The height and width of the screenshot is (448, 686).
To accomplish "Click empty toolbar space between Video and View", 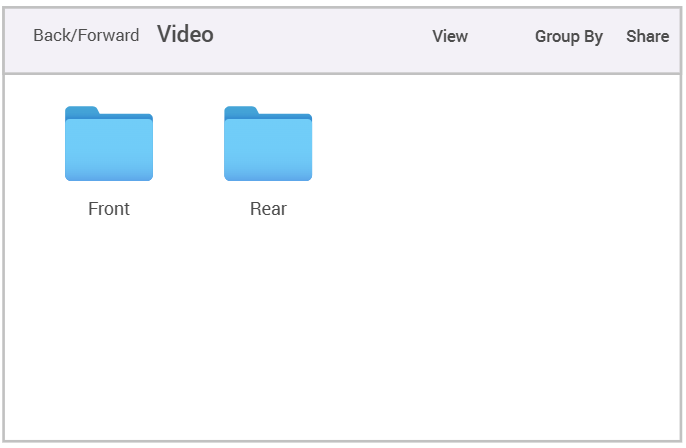I will 320,36.
